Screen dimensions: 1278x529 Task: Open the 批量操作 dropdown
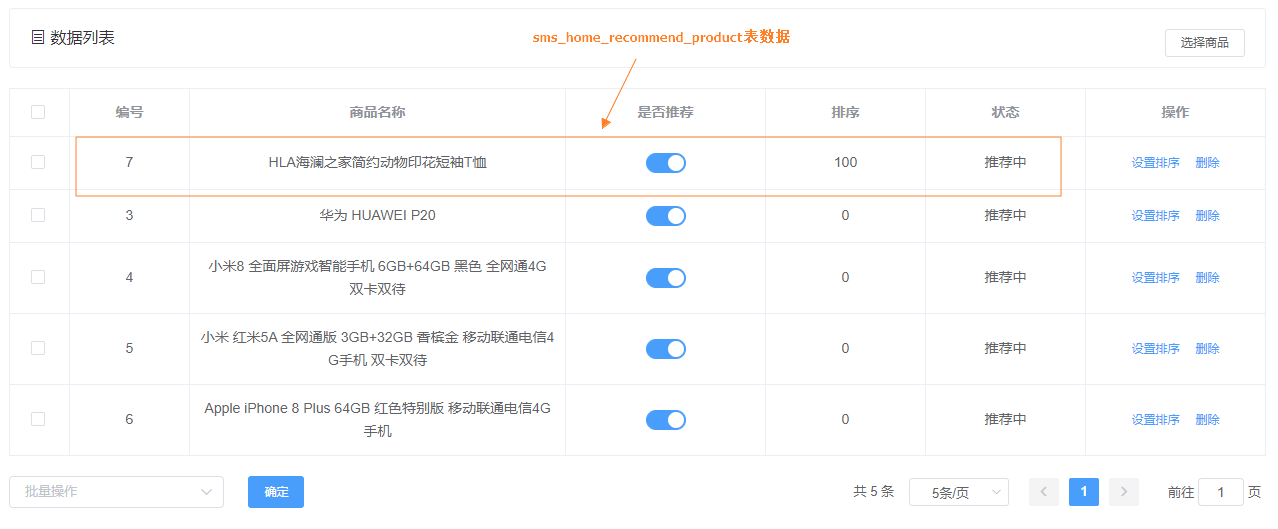pyautogui.click(x=116, y=492)
